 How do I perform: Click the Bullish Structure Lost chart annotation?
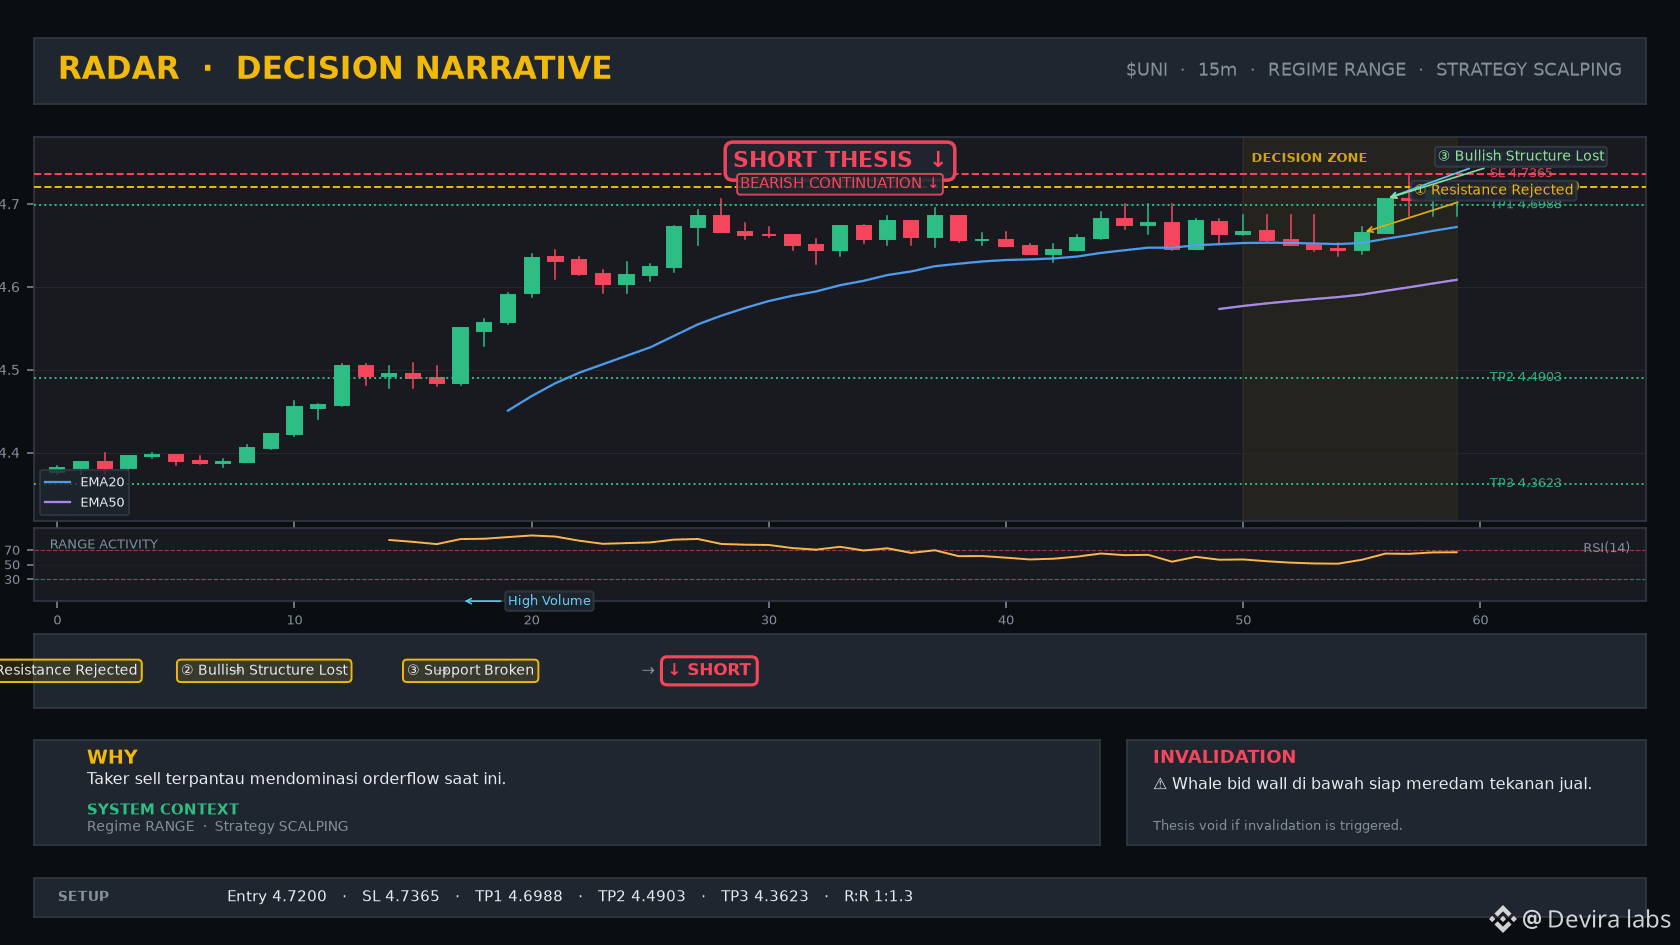1521,156
